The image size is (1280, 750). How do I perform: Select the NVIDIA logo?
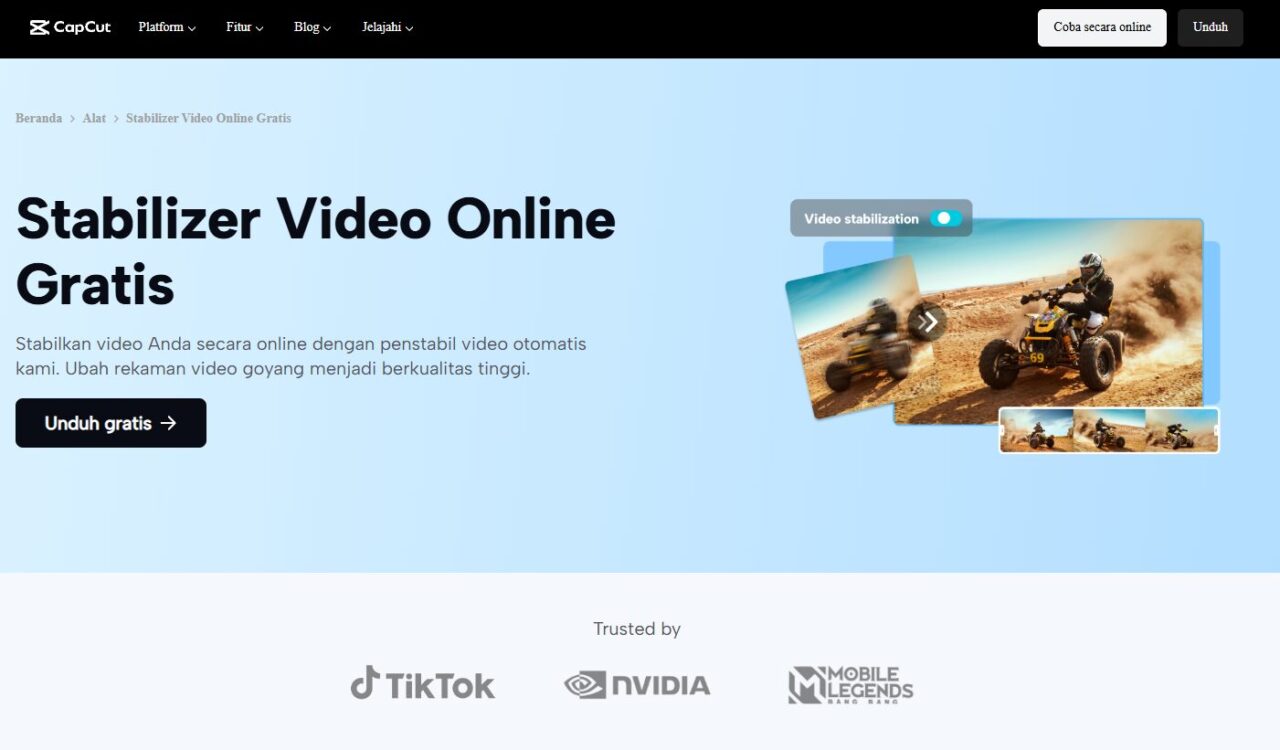pyautogui.click(x=637, y=685)
